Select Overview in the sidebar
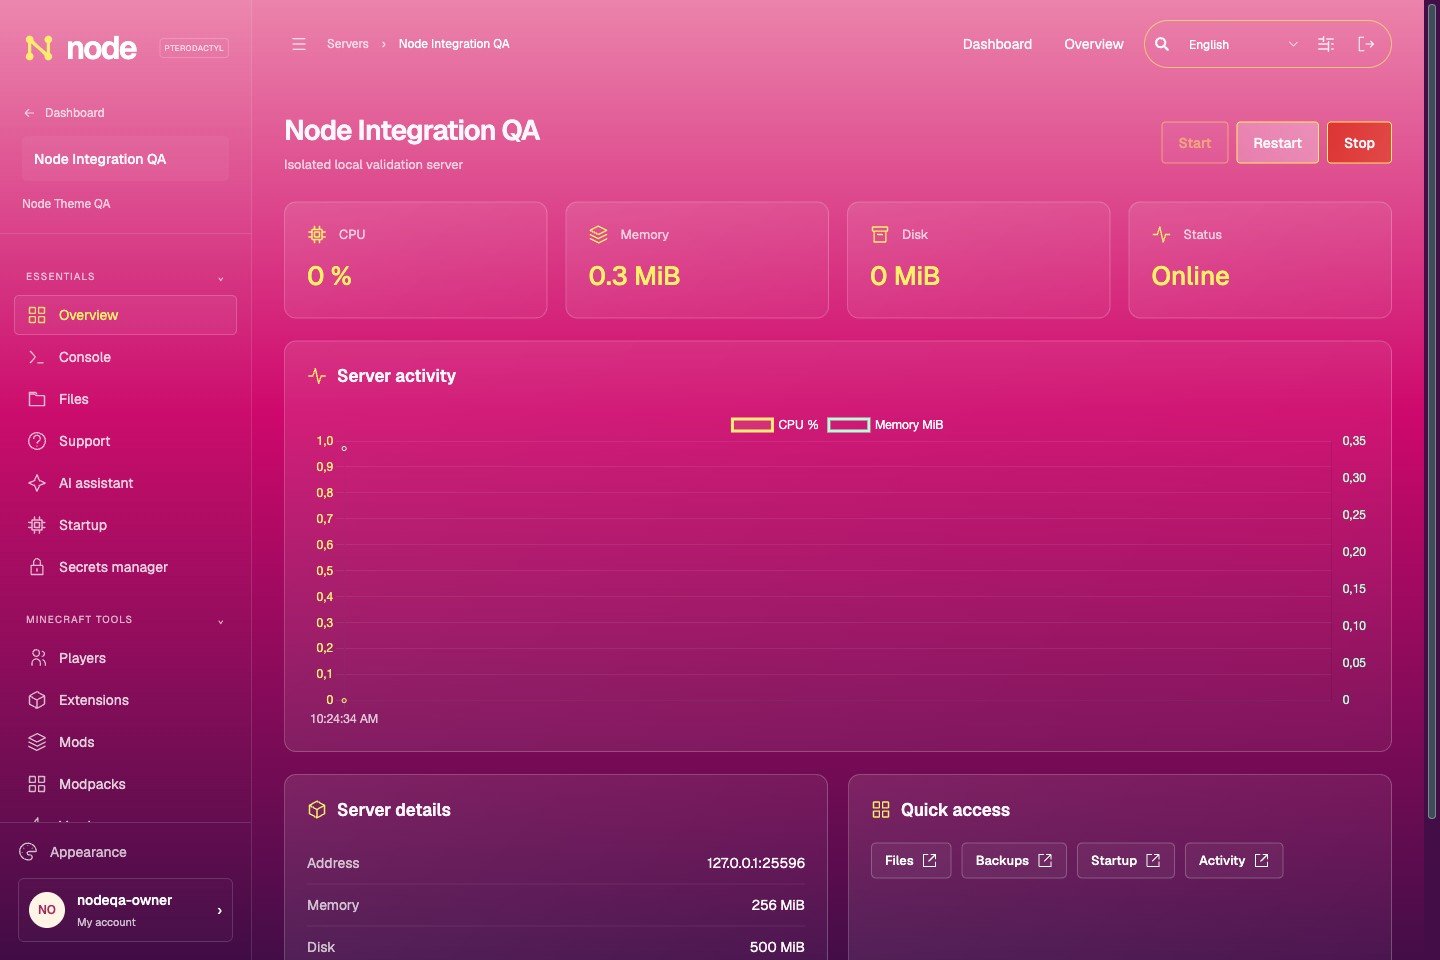Viewport: 1440px width, 960px height. click(125, 315)
